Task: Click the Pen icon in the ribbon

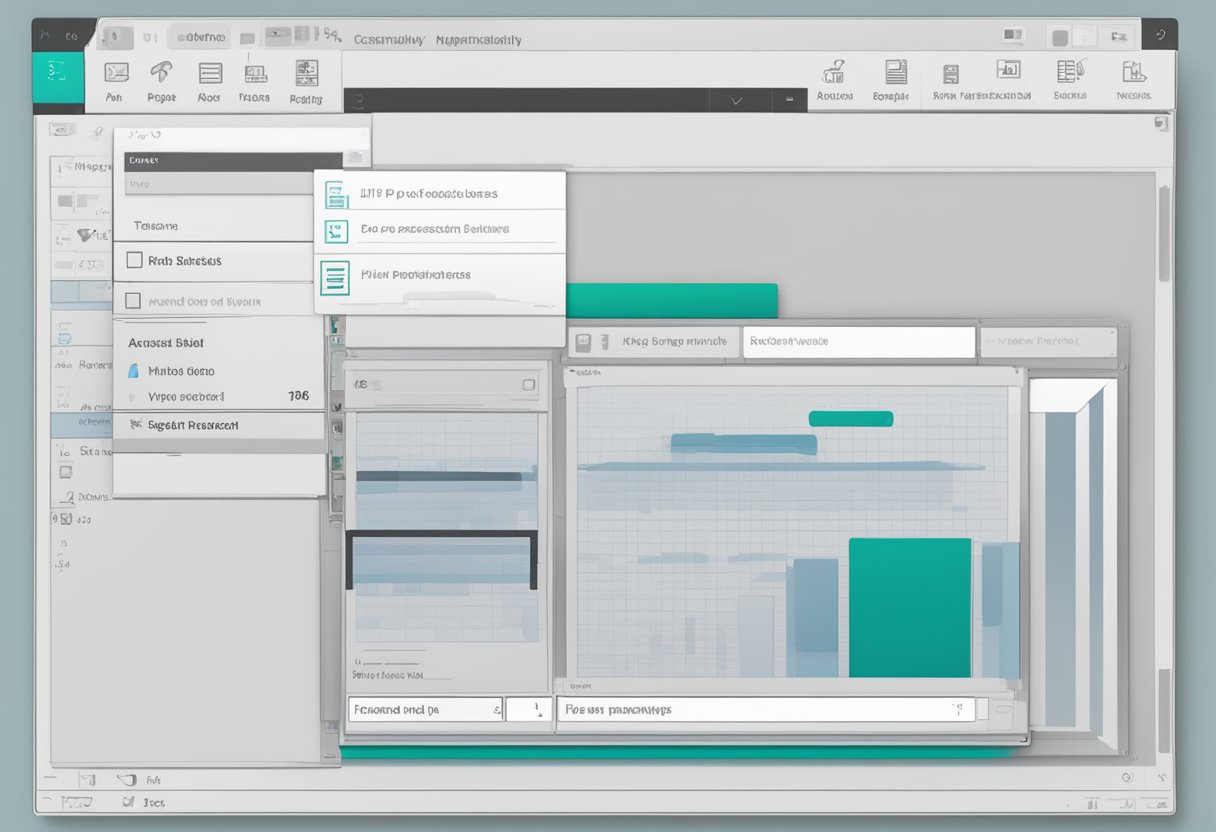Action: (x=116, y=74)
